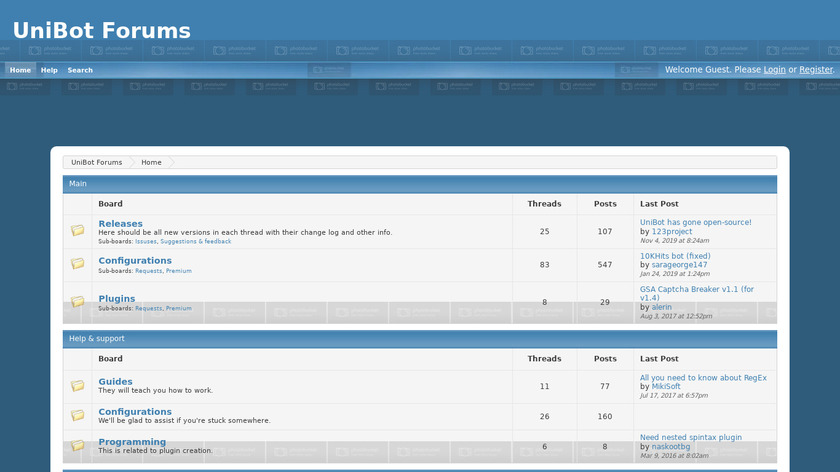View profile of user sarageorge147
The width and height of the screenshot is (840, 472).
pos(679,265)
